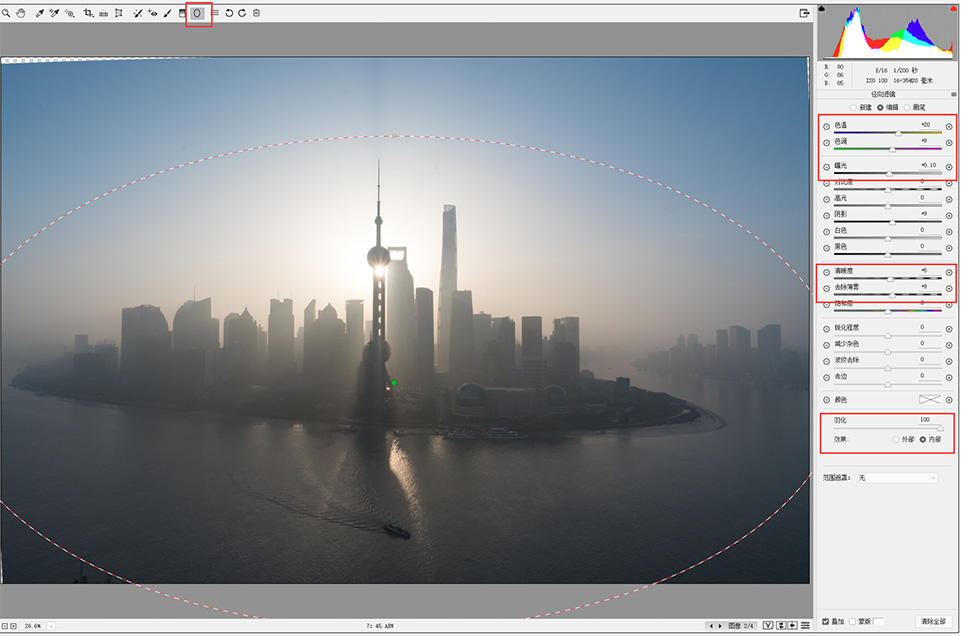Viewport: 961px width, 636px height.
Task: Click the 颜色 color swatch box
Action: pos(930,399)
